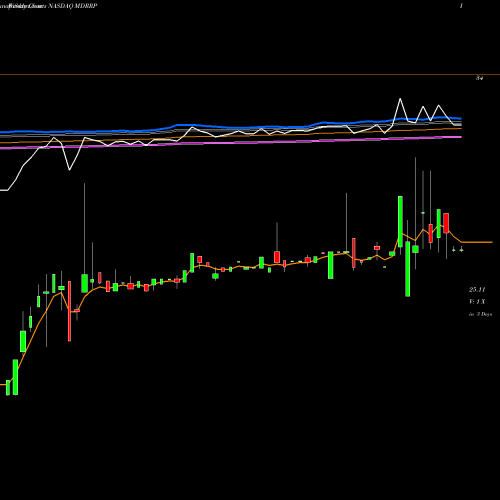The image size is (500, 500).
Task: Click the "in 3 Days" label
Action: (x=480, y=314)
